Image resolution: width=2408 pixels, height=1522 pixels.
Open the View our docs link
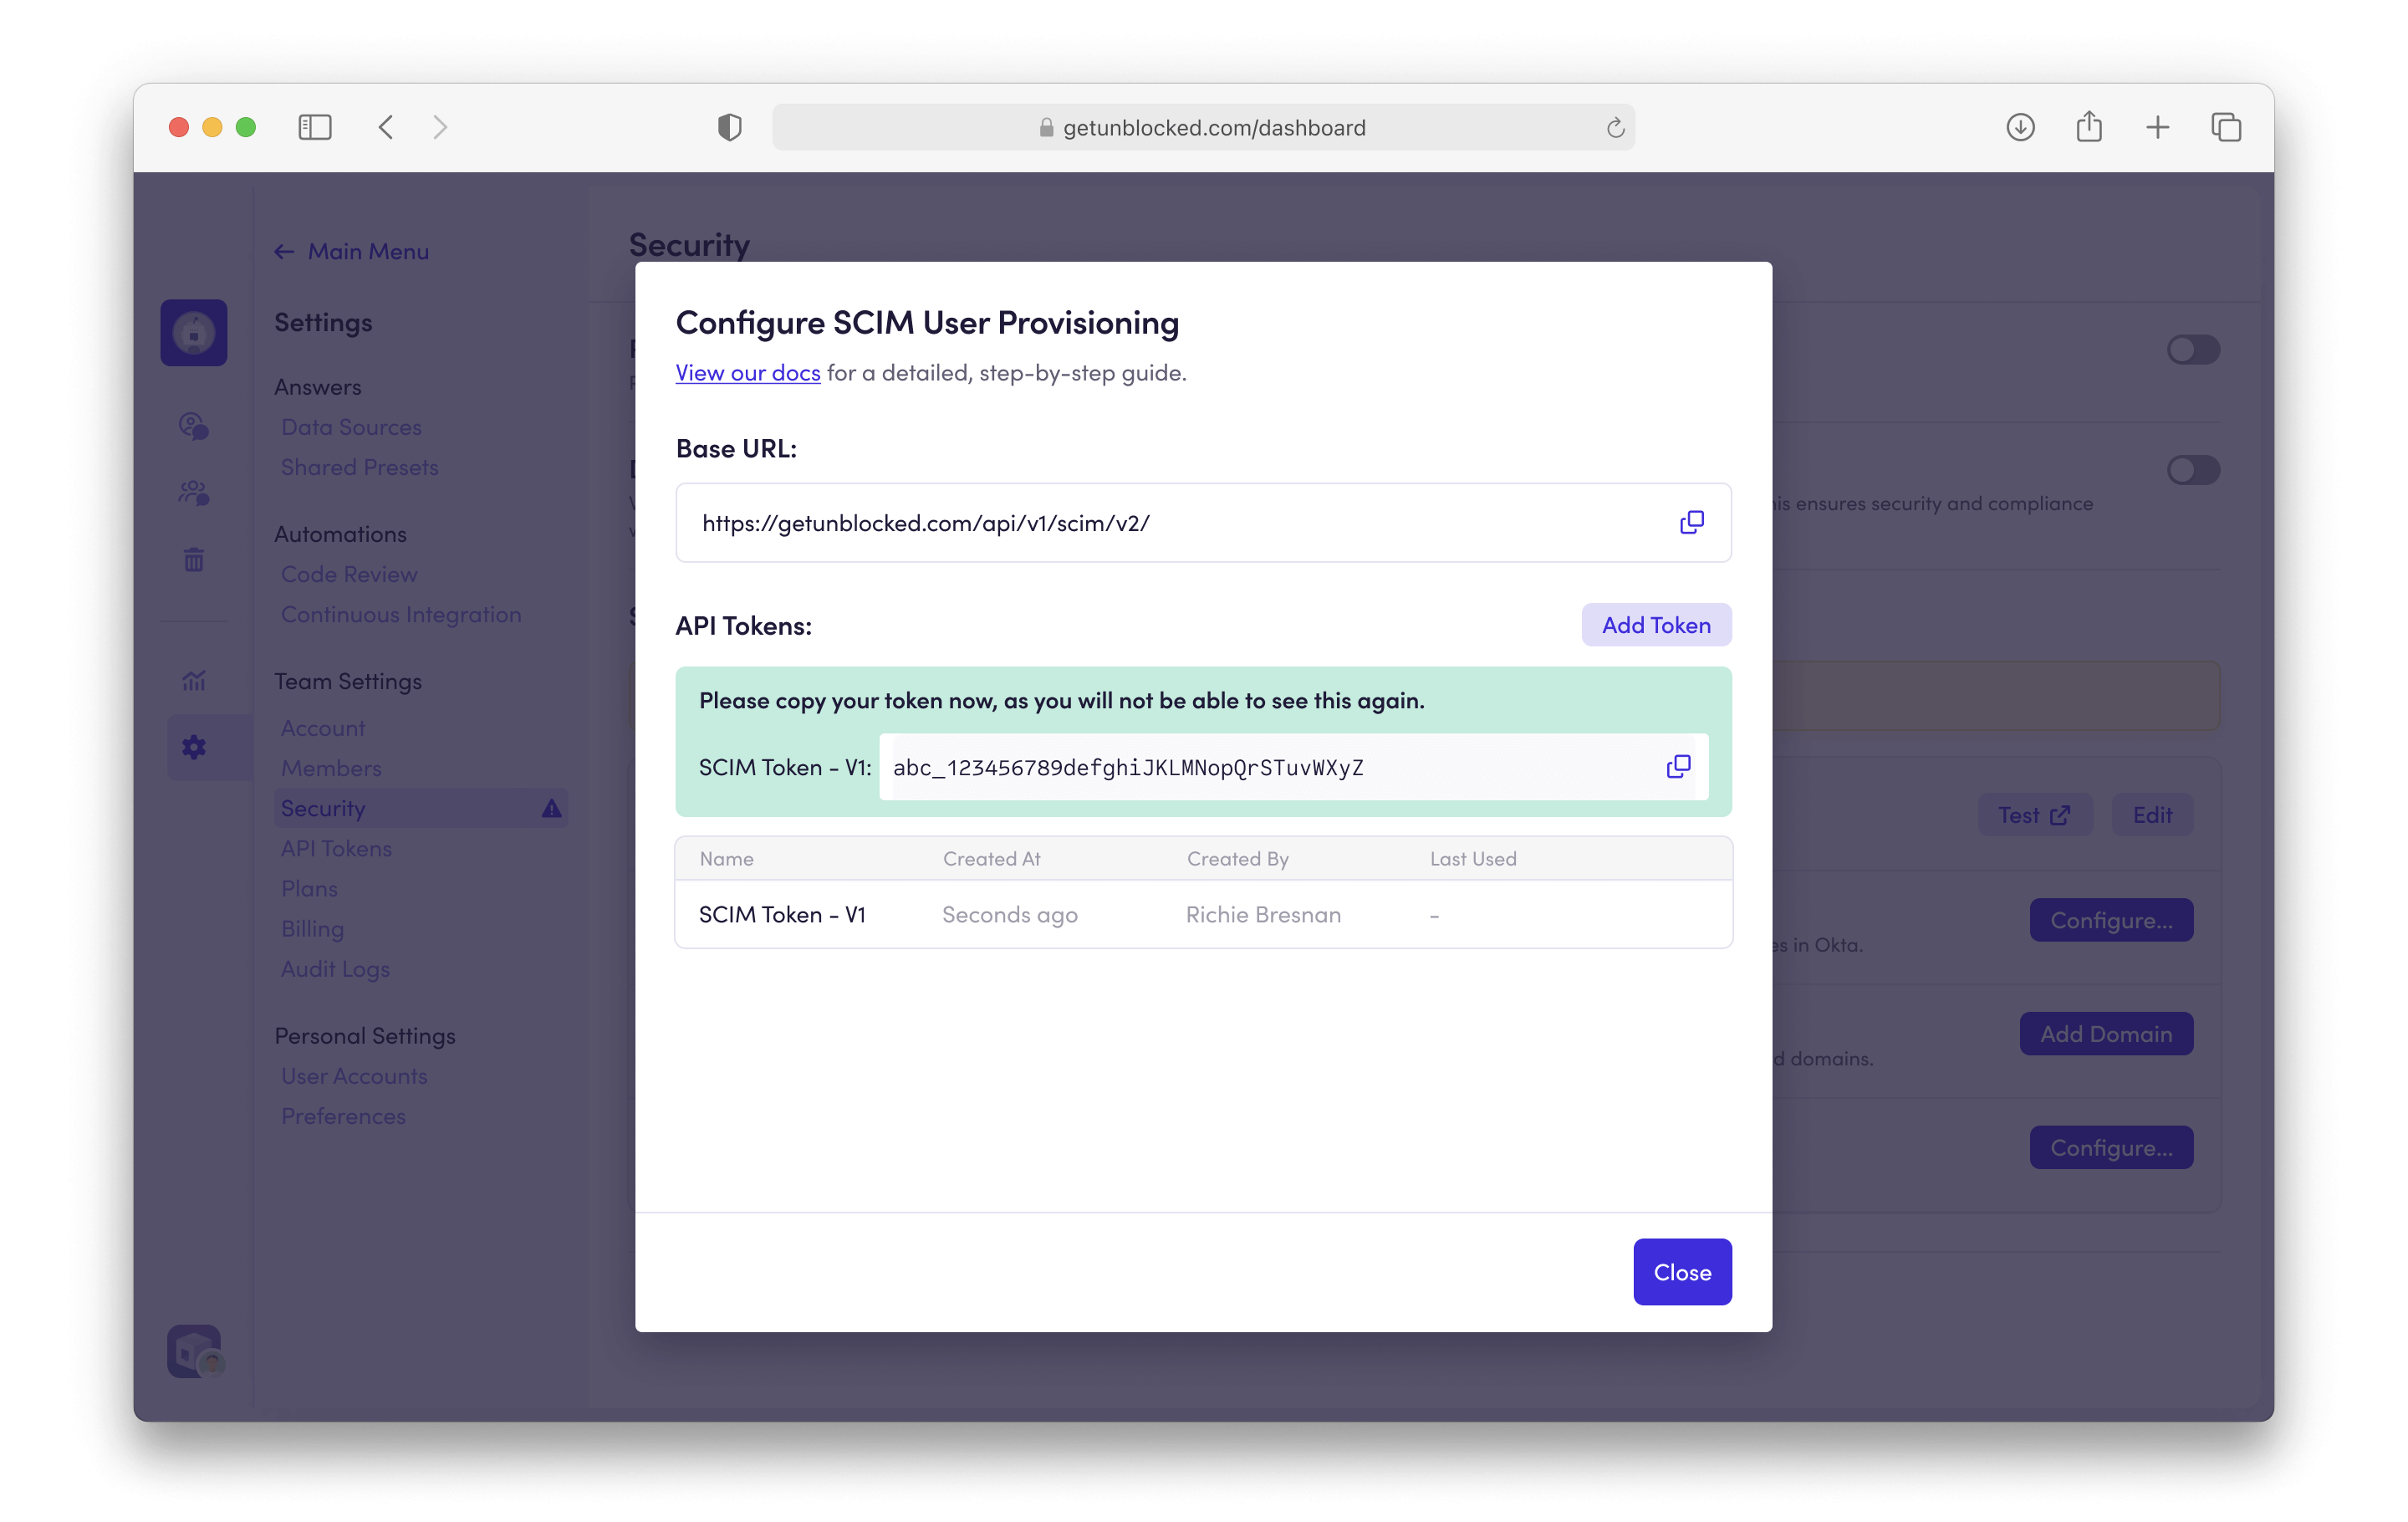(747, 373)
